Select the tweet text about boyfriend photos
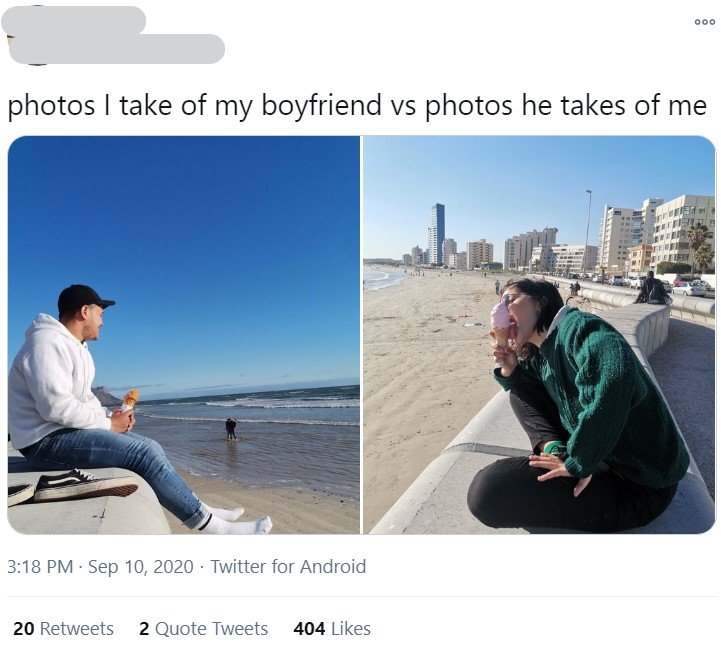The image size is (721, 646). tap(357, 105)
